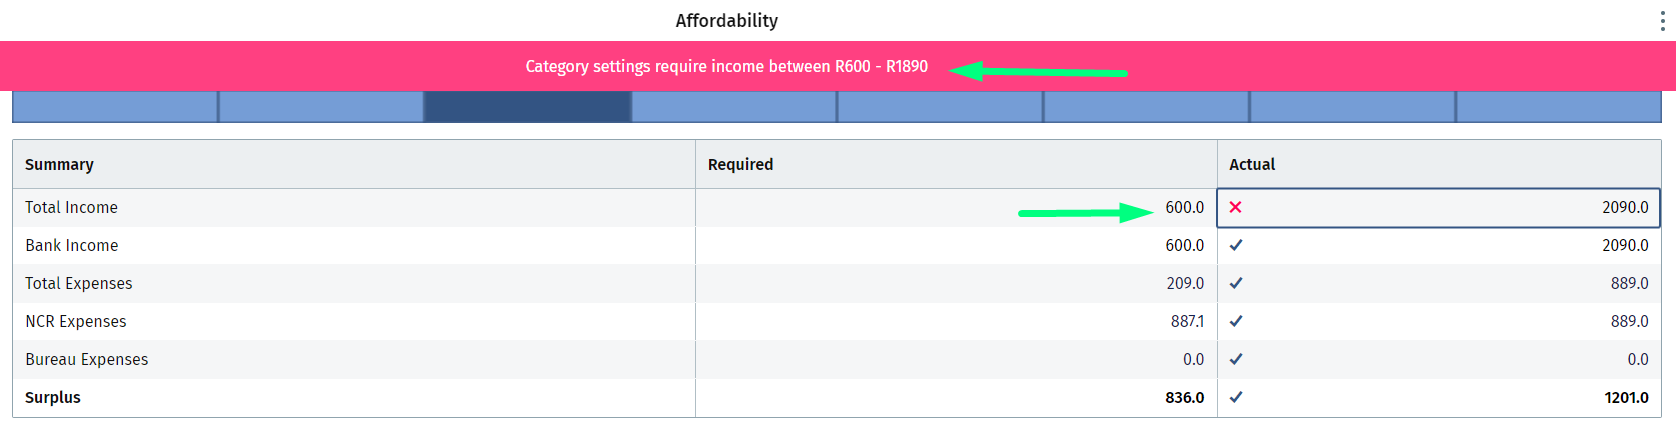Select the first light-blue tab segment on the left

pyautogui.click(x=115, y=107)
